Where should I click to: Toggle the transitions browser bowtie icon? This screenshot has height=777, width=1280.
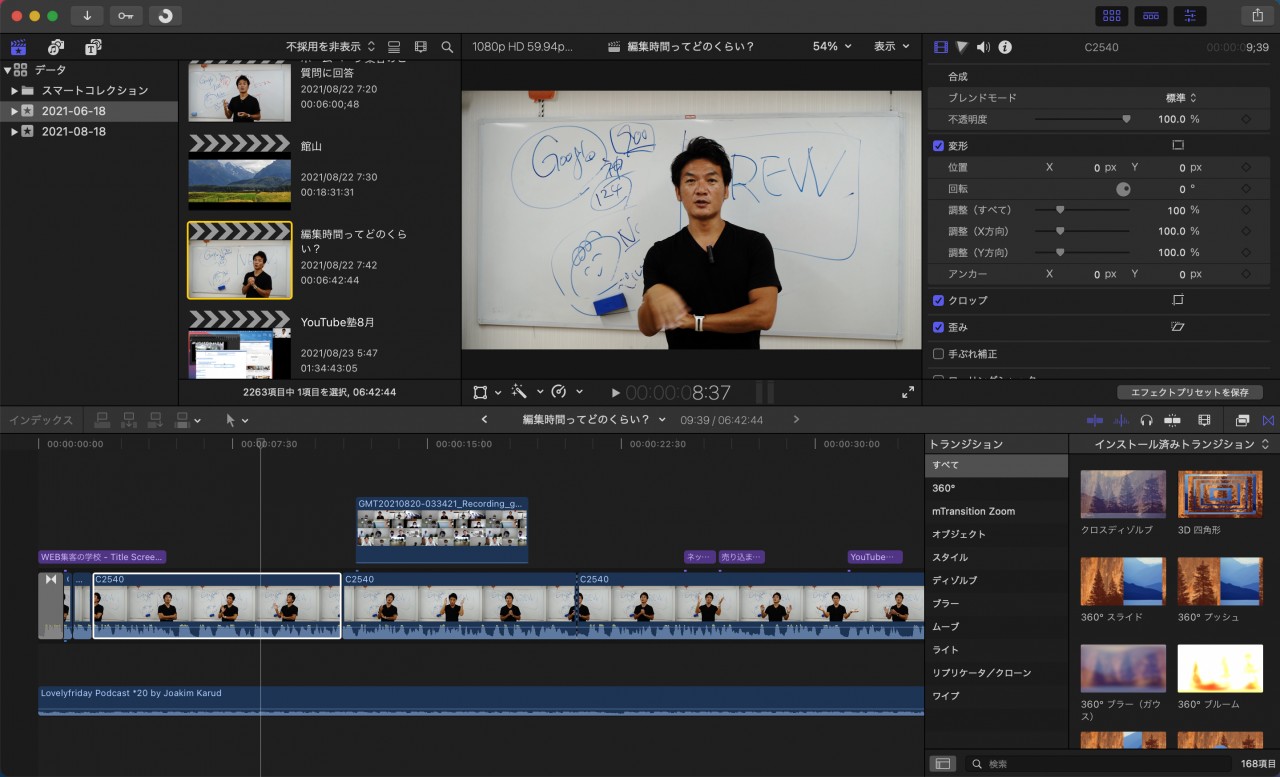pos(1268,420)
